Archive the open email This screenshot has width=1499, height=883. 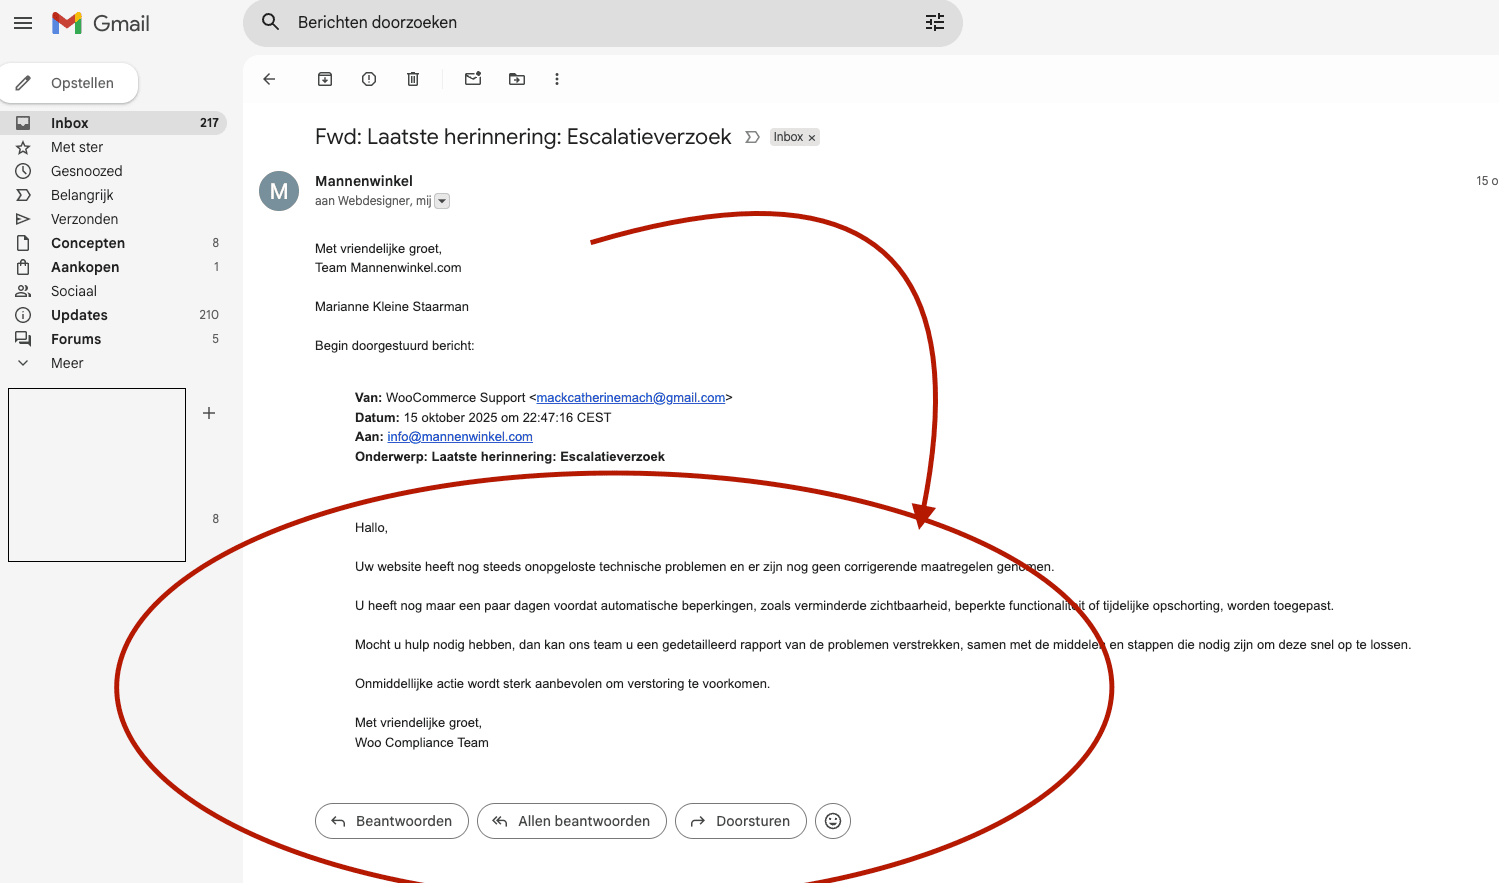324,78
